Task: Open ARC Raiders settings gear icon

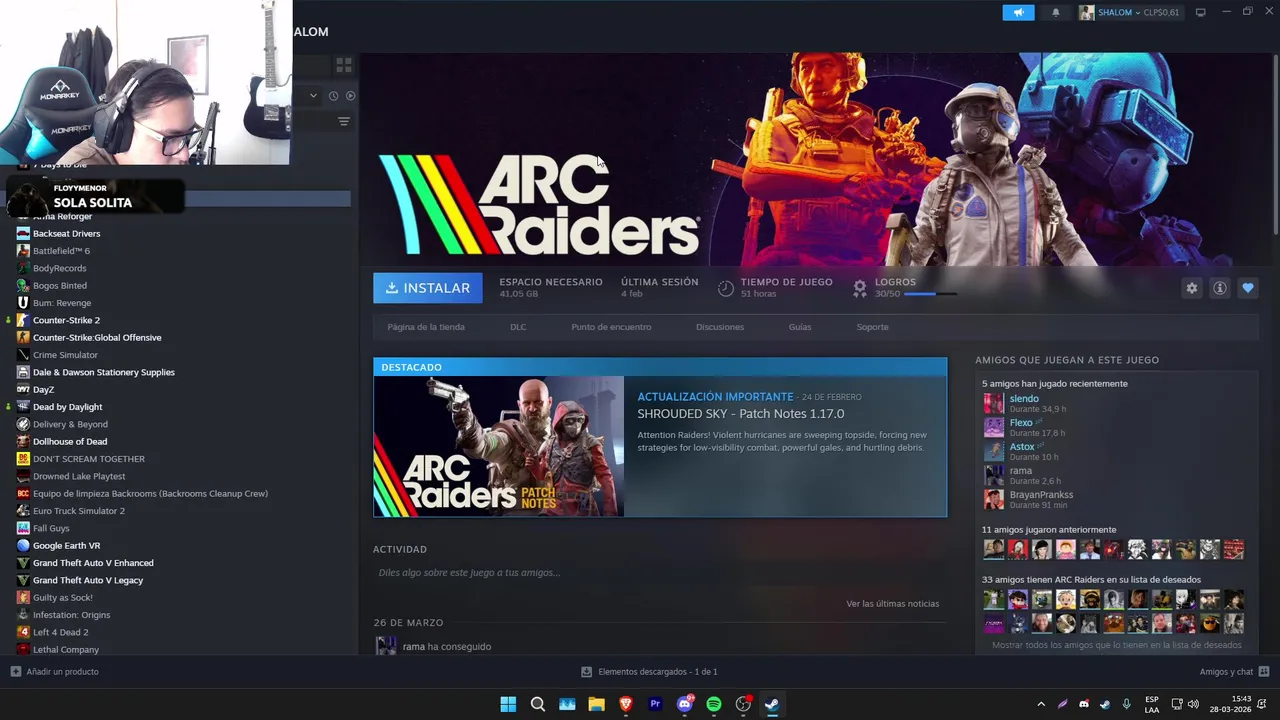Action: point(1191,288)
